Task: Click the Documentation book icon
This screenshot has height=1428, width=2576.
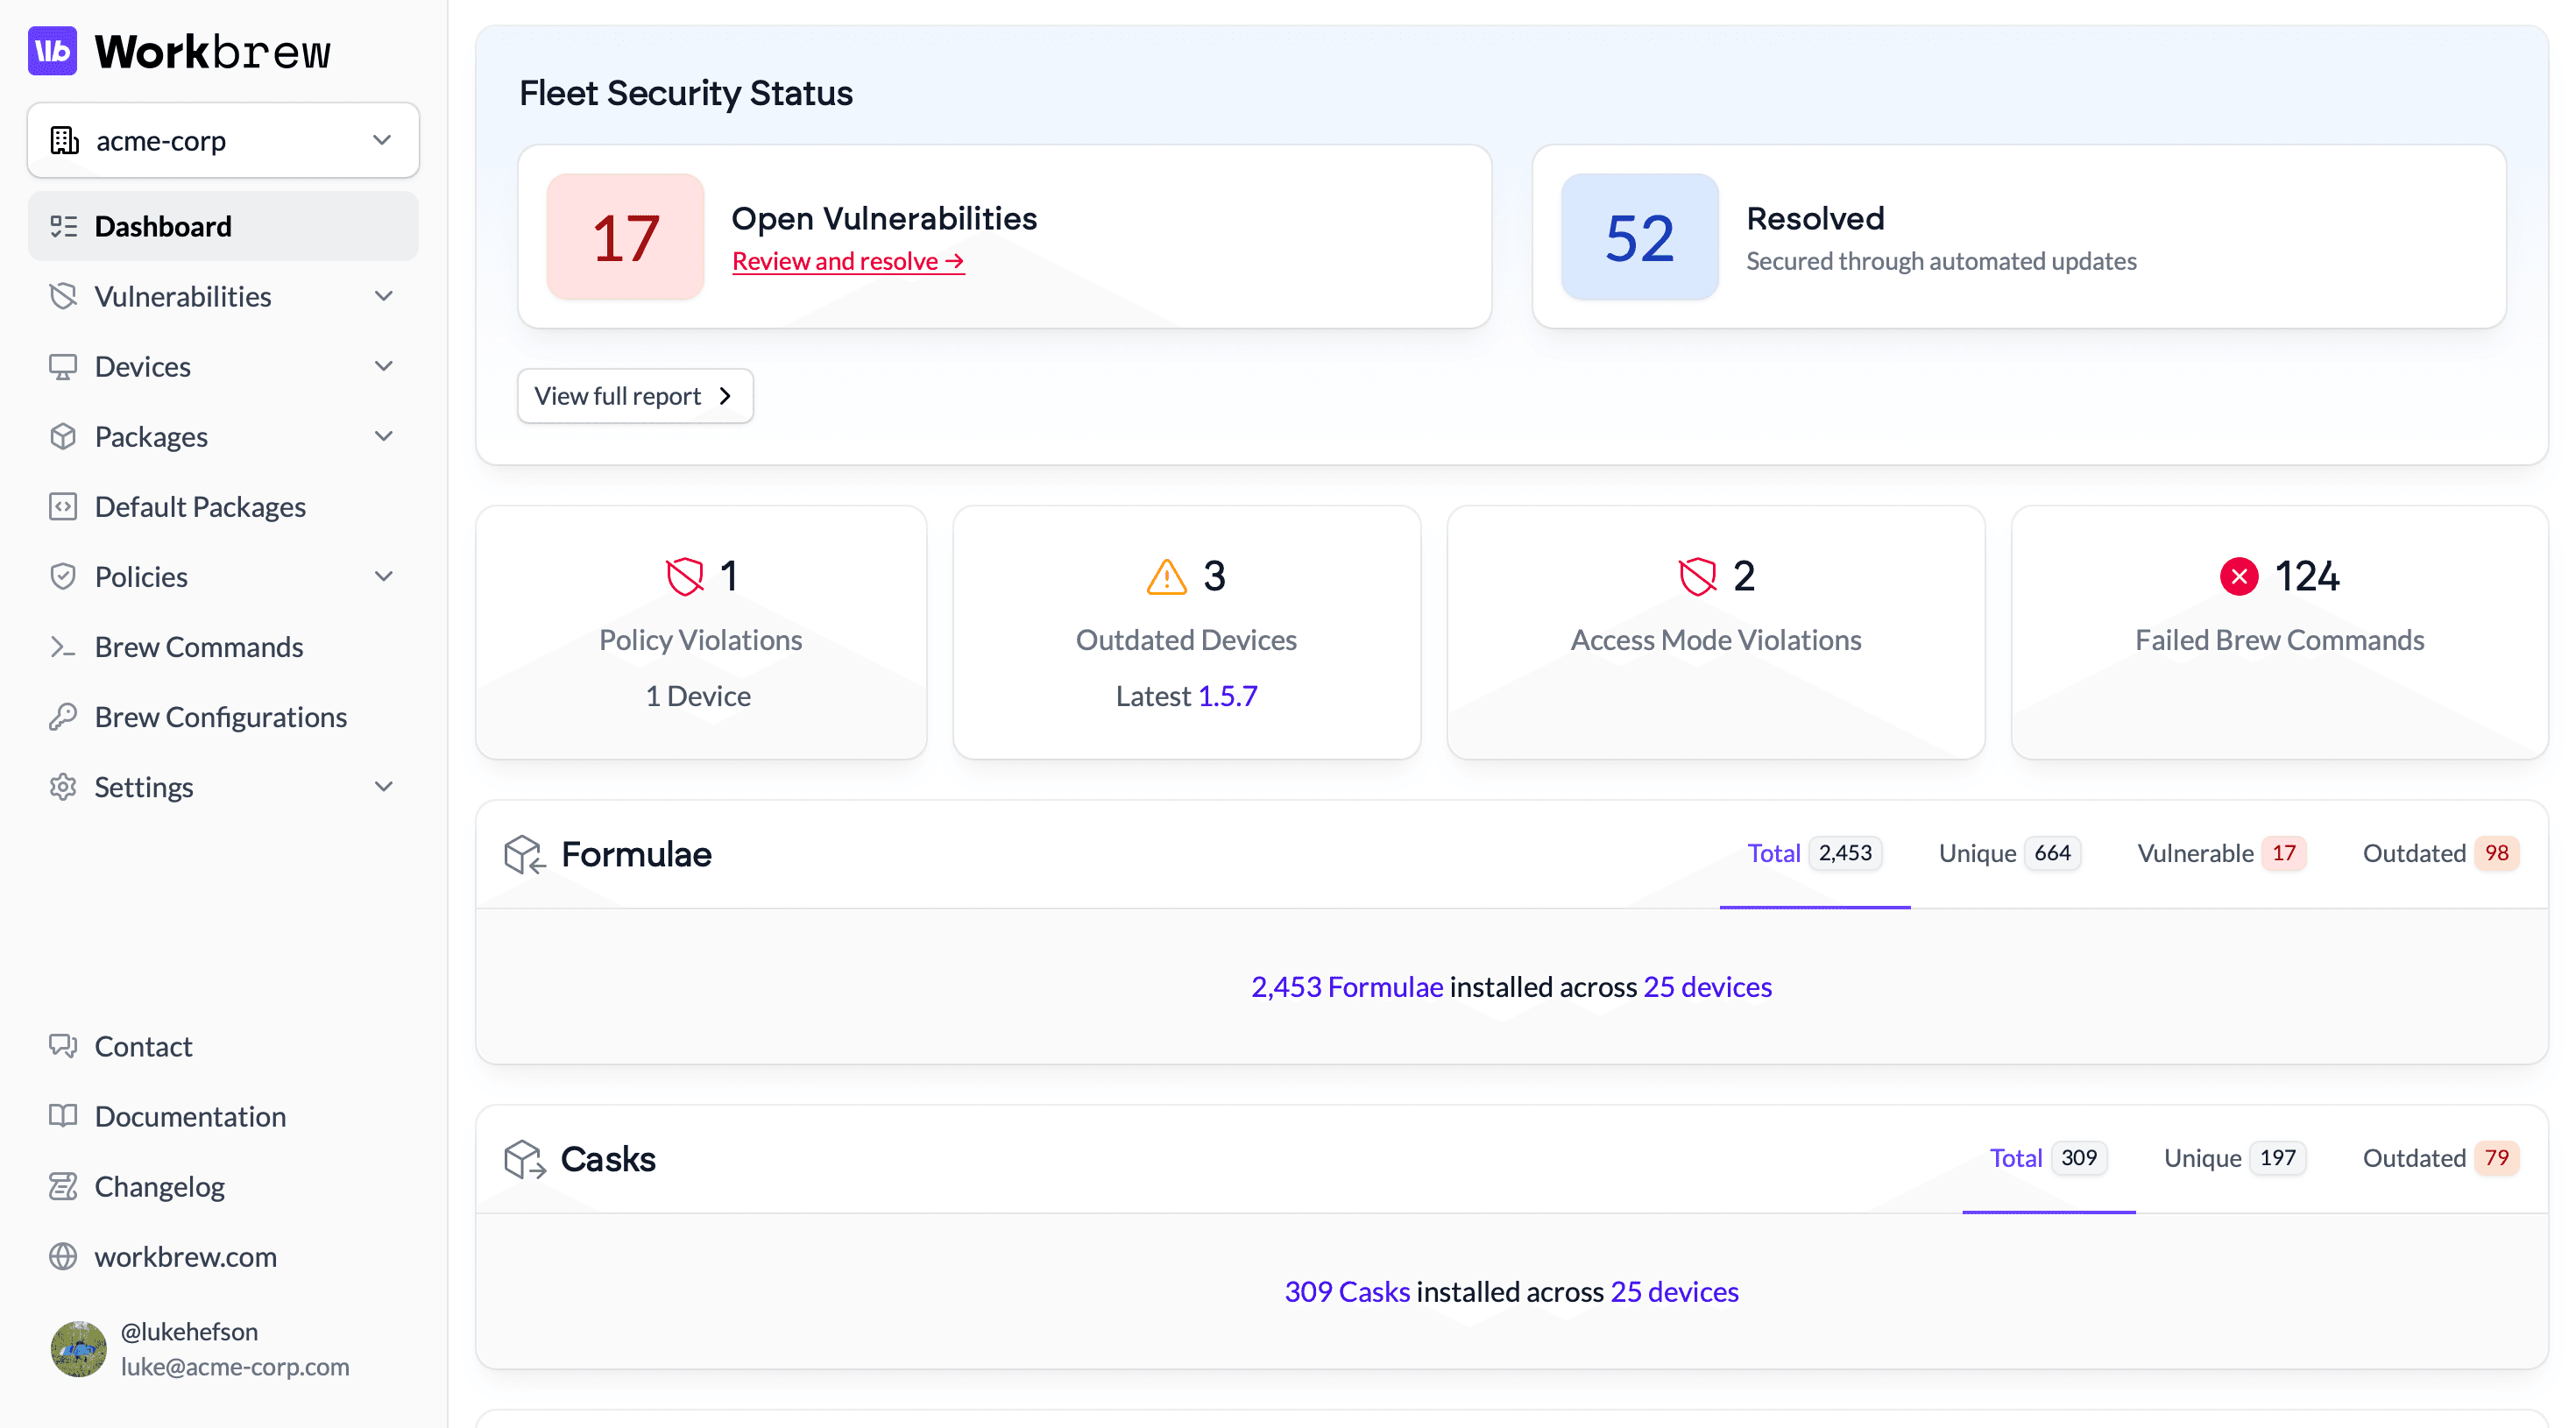Action: (63, 1116)
